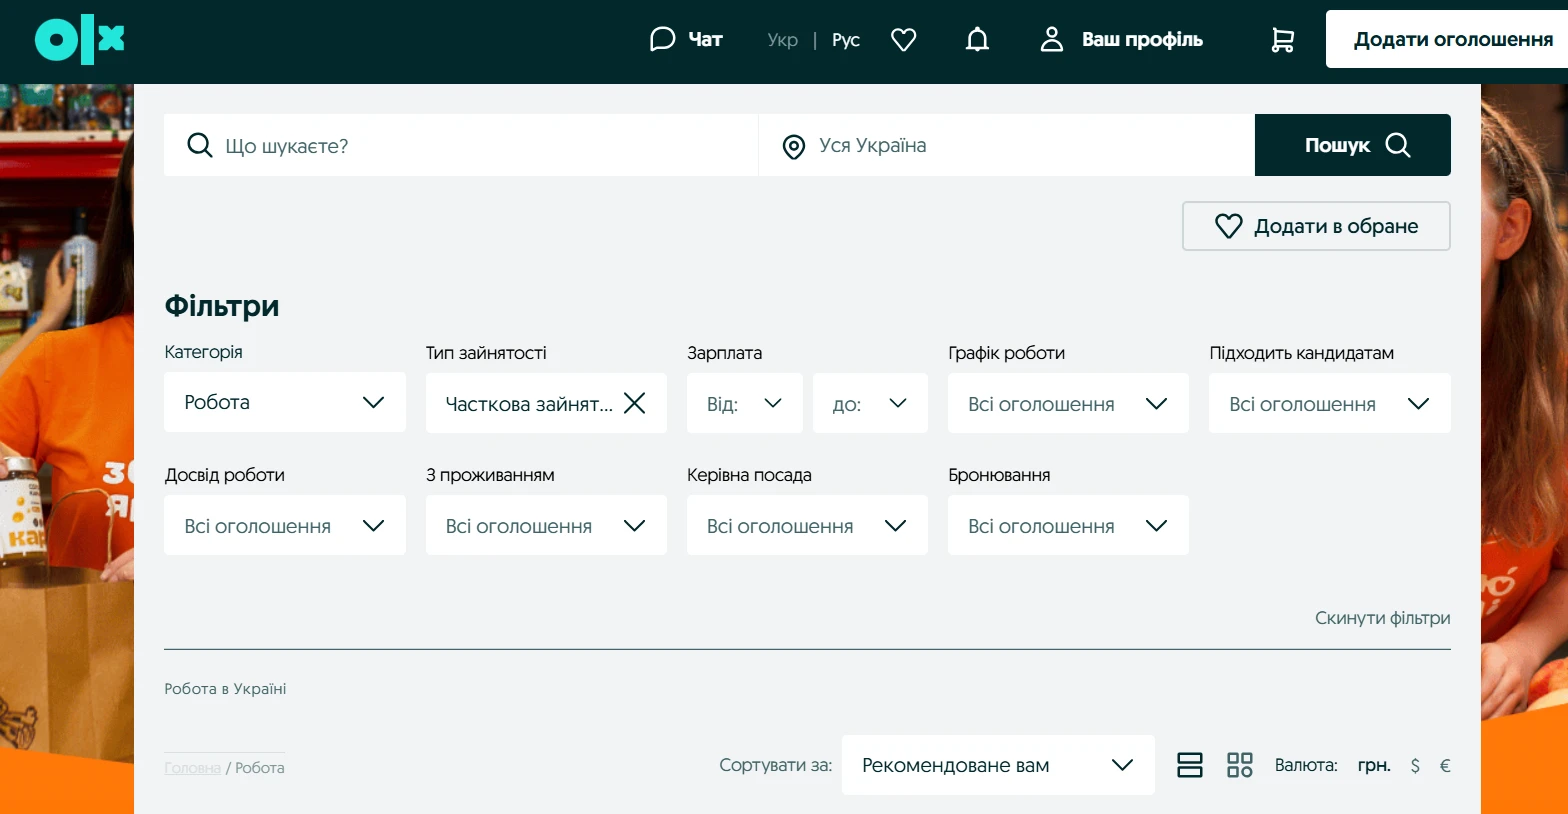Viewport: 1568px width, 814px height.
Task: Click the OLX logo
Action: pyautogui.click(x=80, y=40)
